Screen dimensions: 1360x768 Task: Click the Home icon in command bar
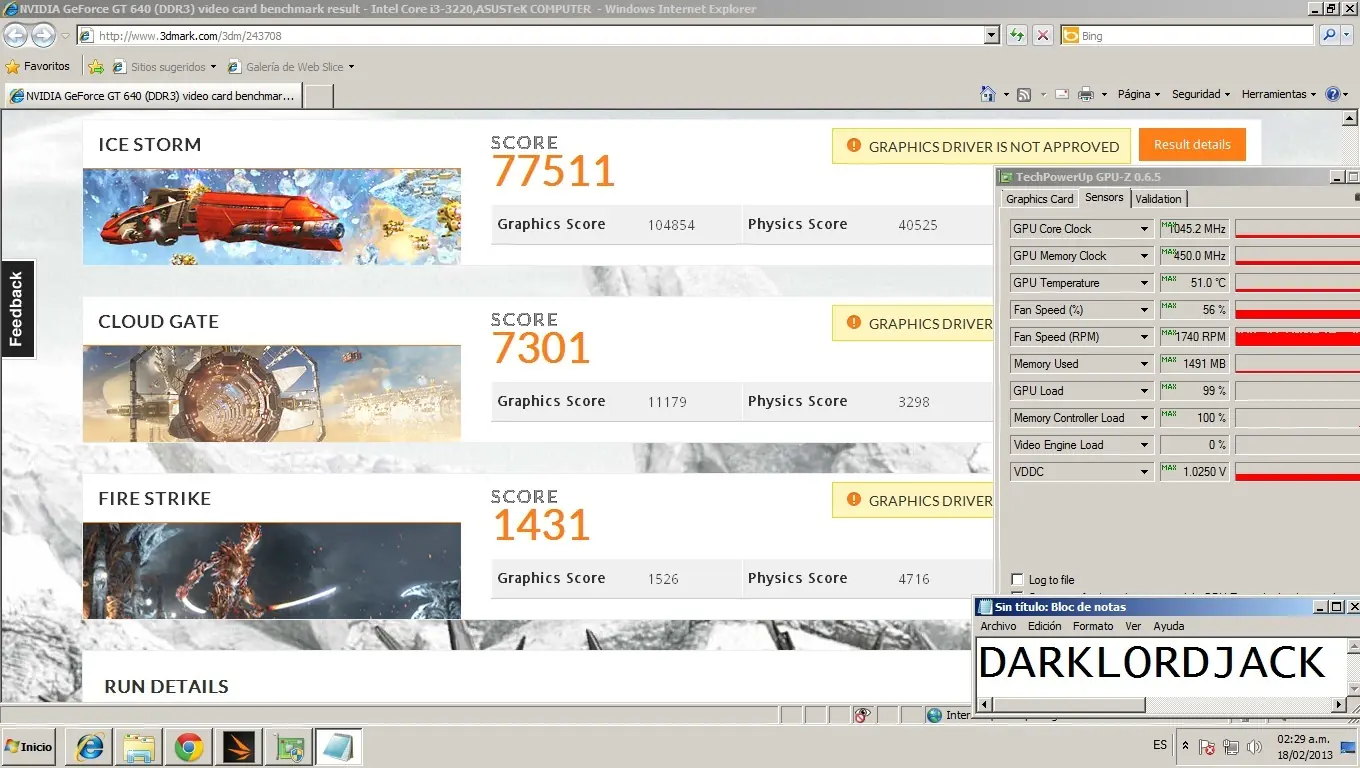click(x=988, y=94)
